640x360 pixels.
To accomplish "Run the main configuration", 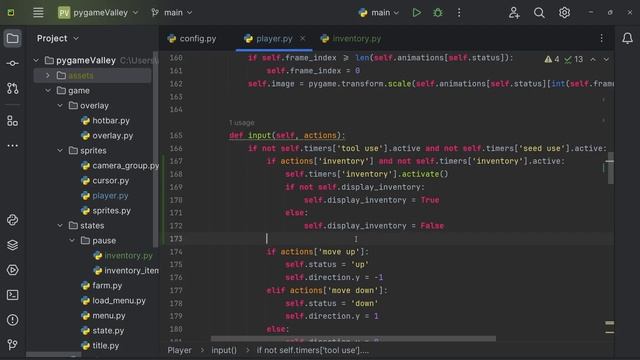I will [416, 13].
